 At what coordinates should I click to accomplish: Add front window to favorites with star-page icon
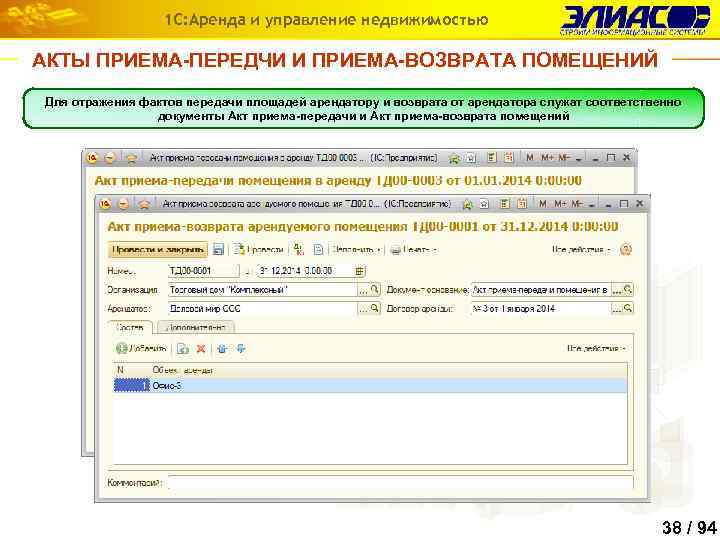coord(484,204)
